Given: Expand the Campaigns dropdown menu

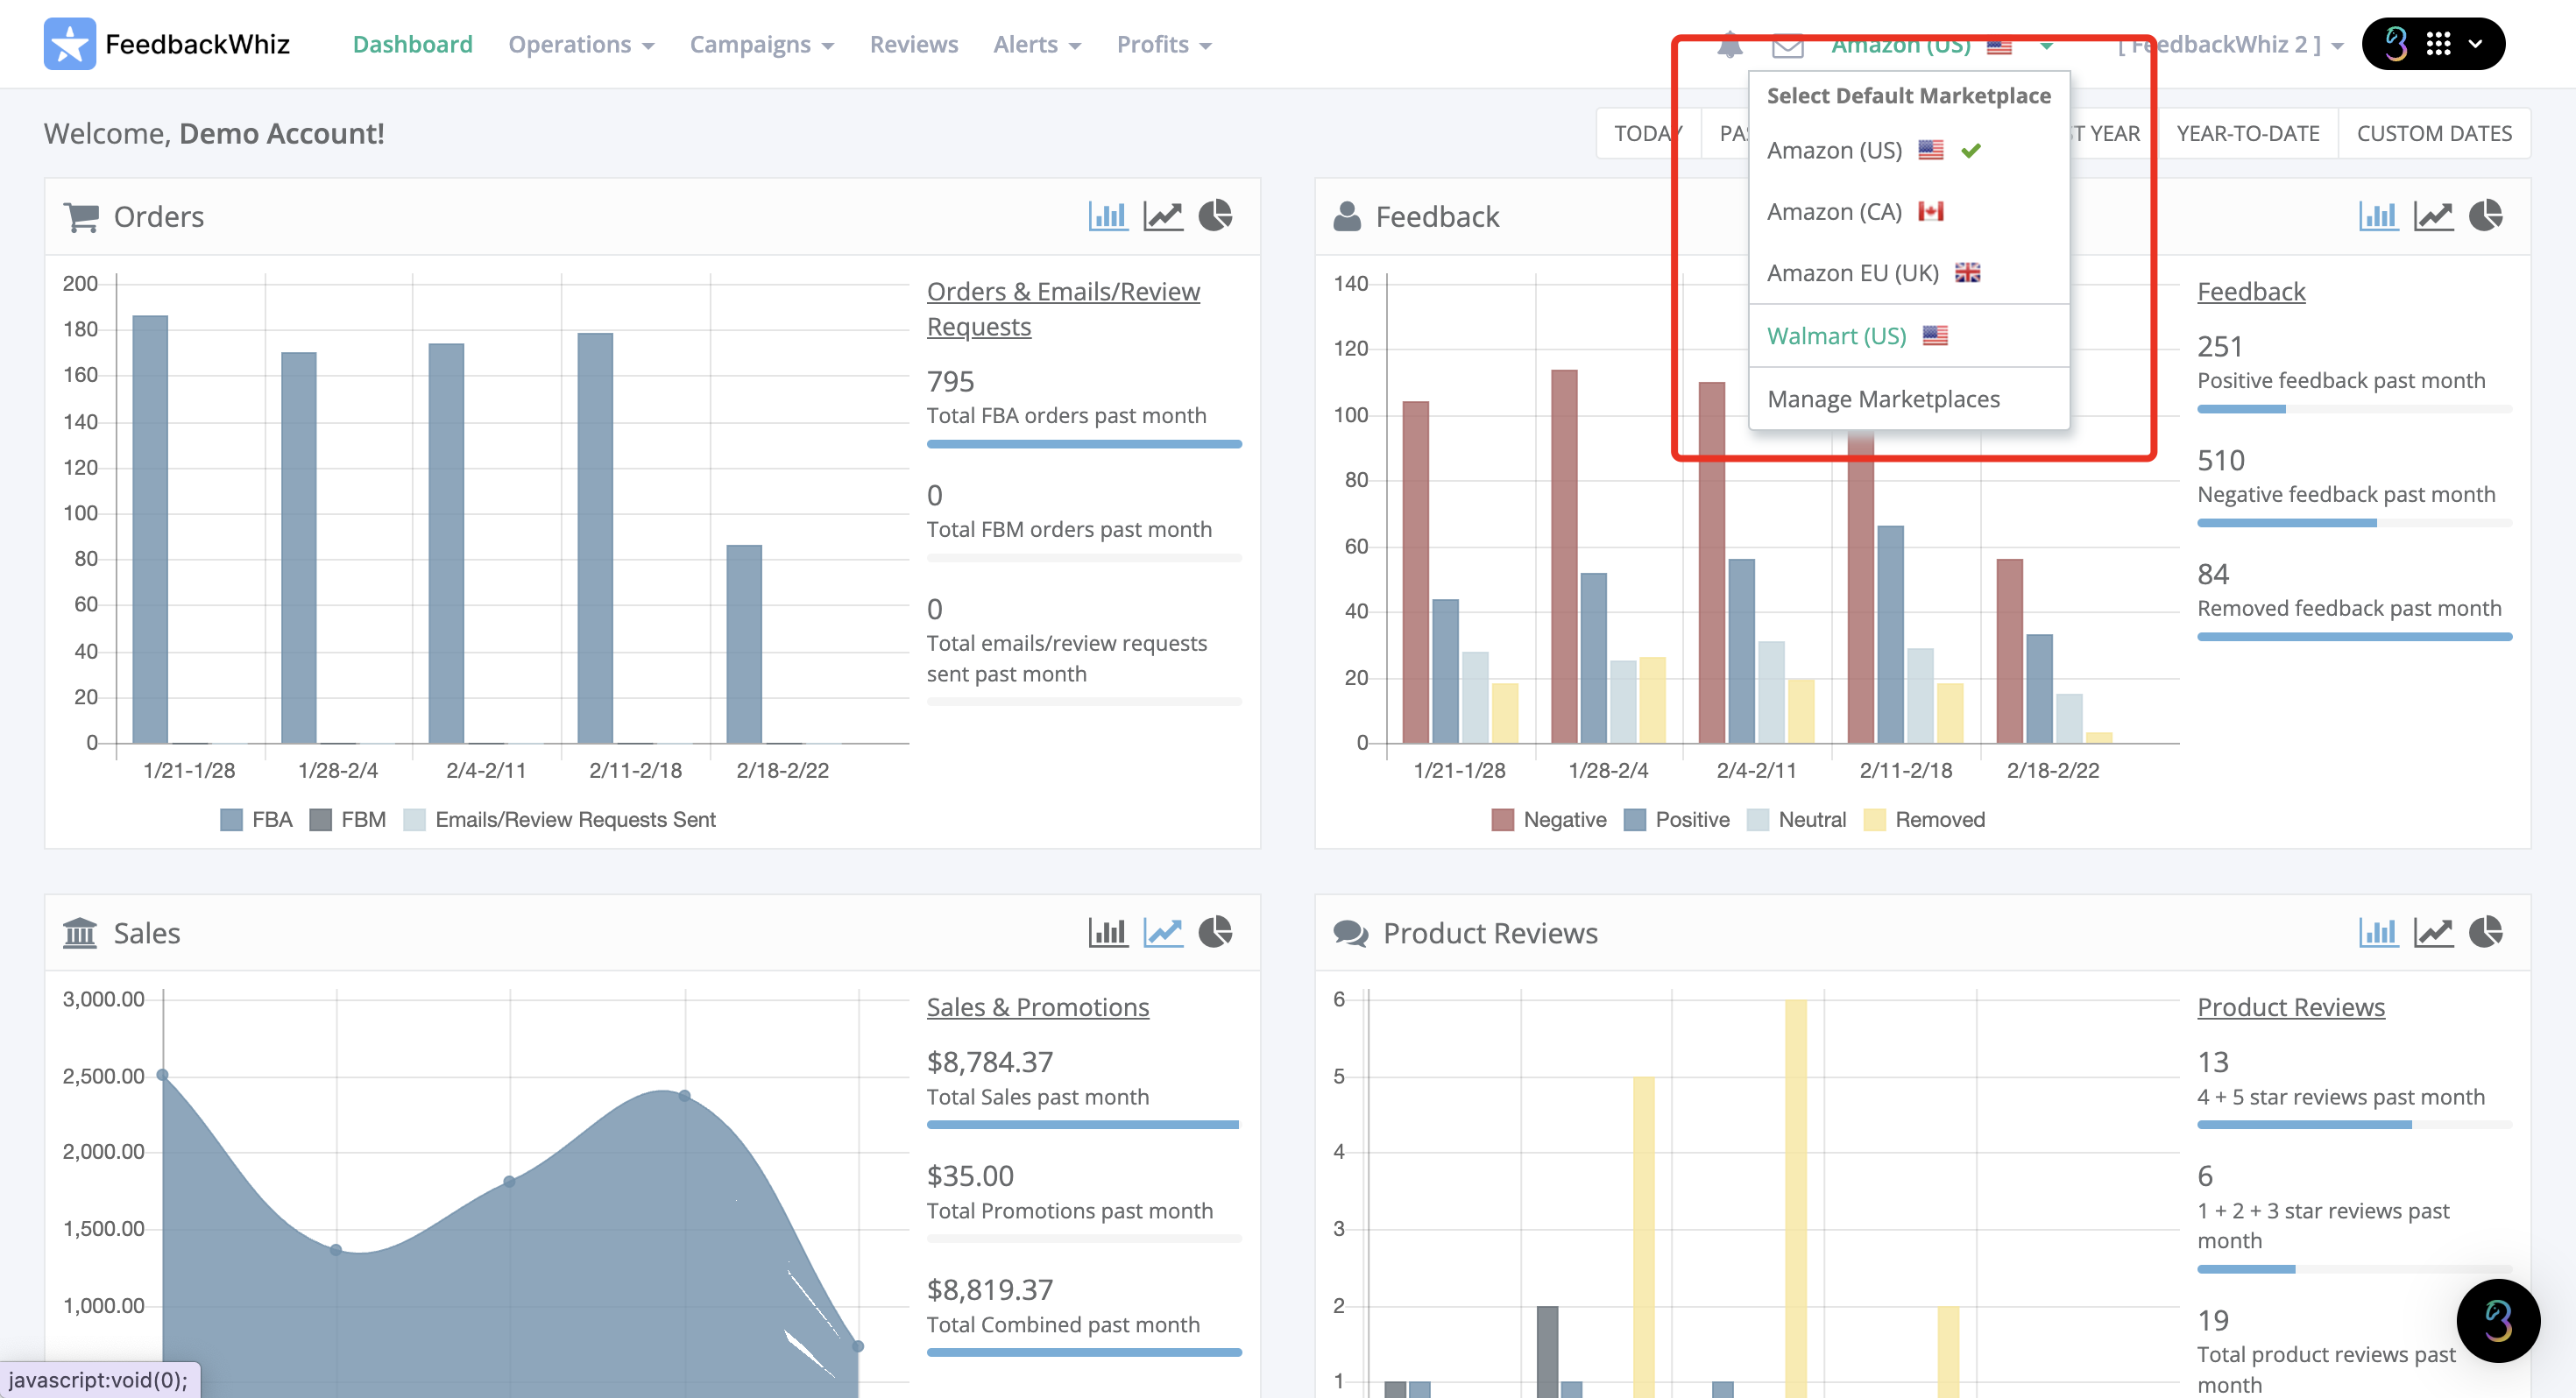Looking at the screenshot, I should click(x=761, y=45).
